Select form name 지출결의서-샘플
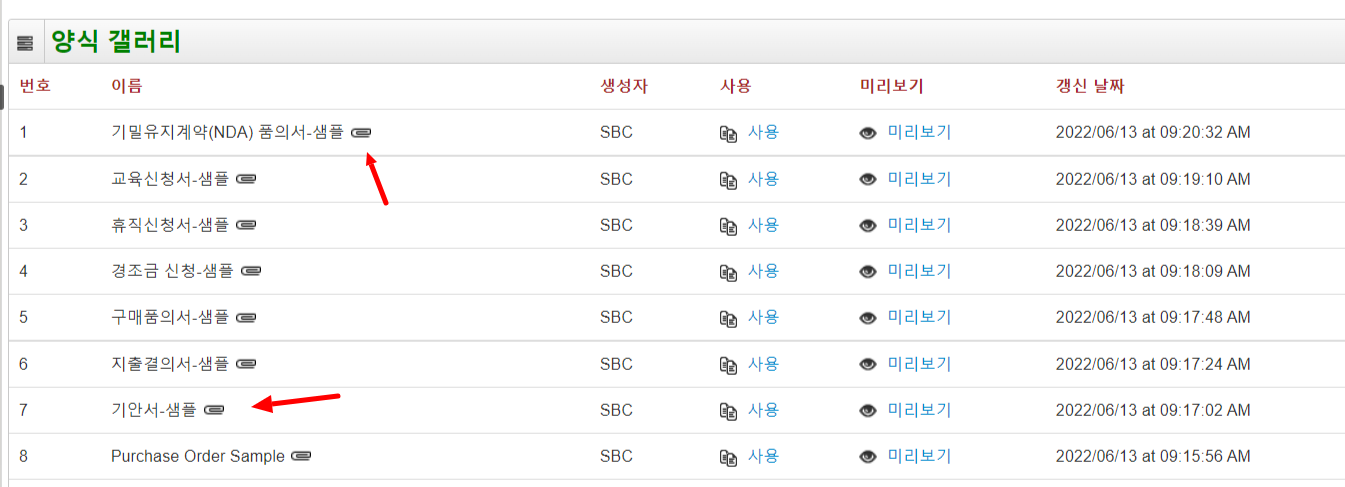The height and width of the screenshot is (487, 1345). pos(170,364)
